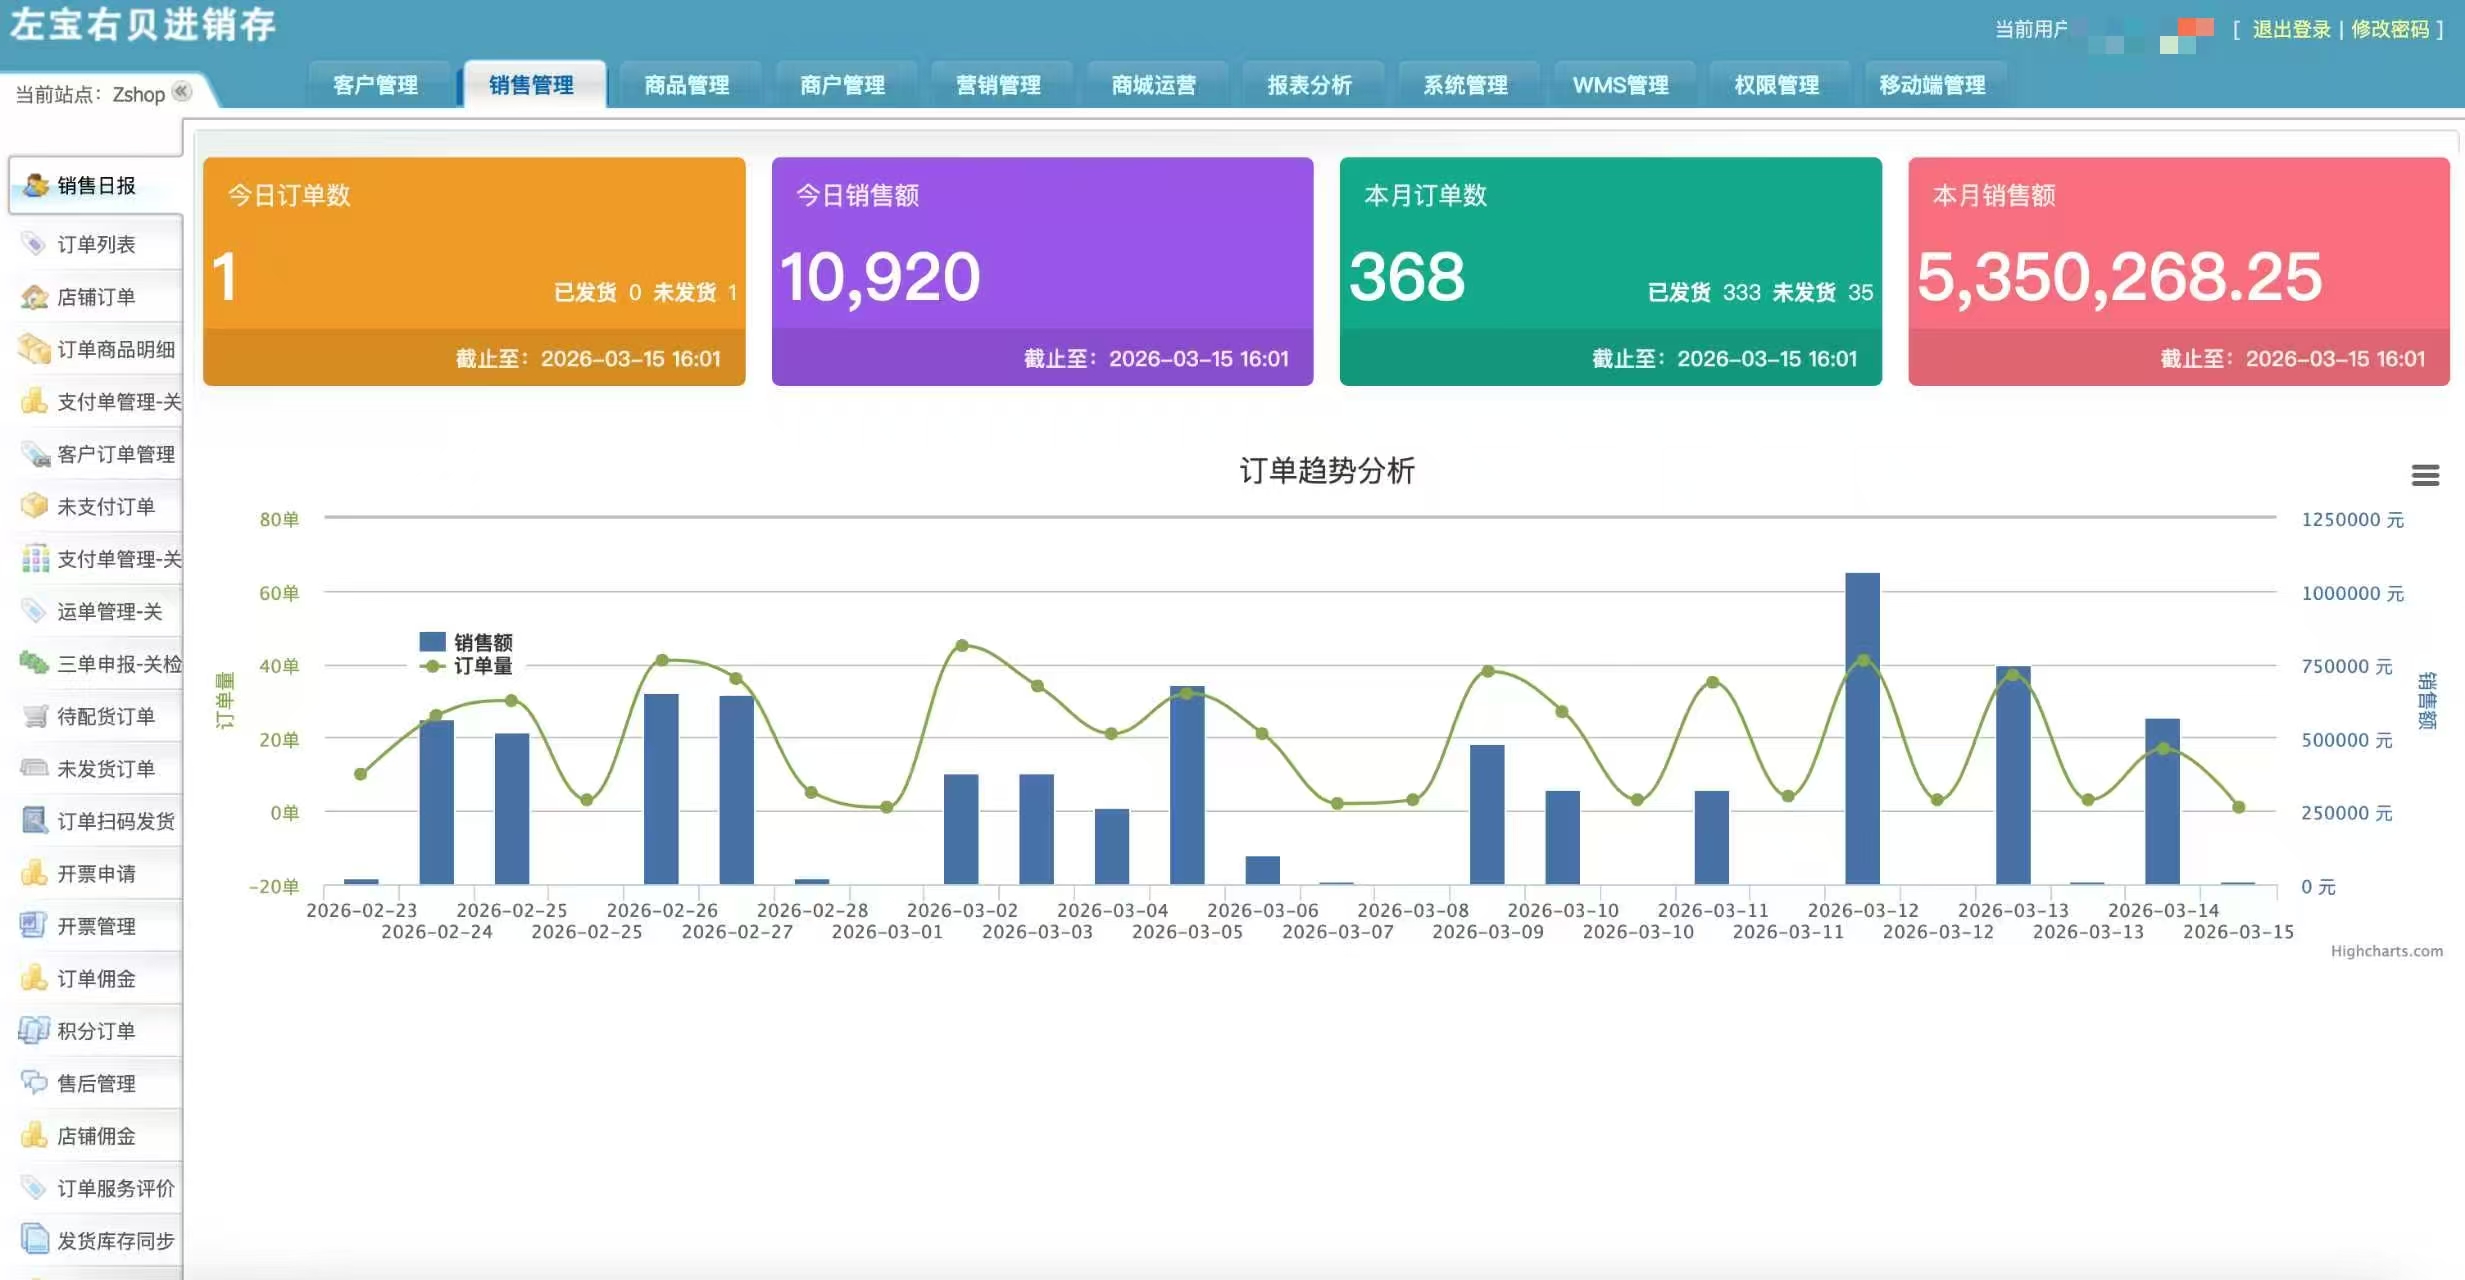Click the 本月销售额 red card
2465x1280 pixels.
pyautogui.click(x=2178, y=271)
